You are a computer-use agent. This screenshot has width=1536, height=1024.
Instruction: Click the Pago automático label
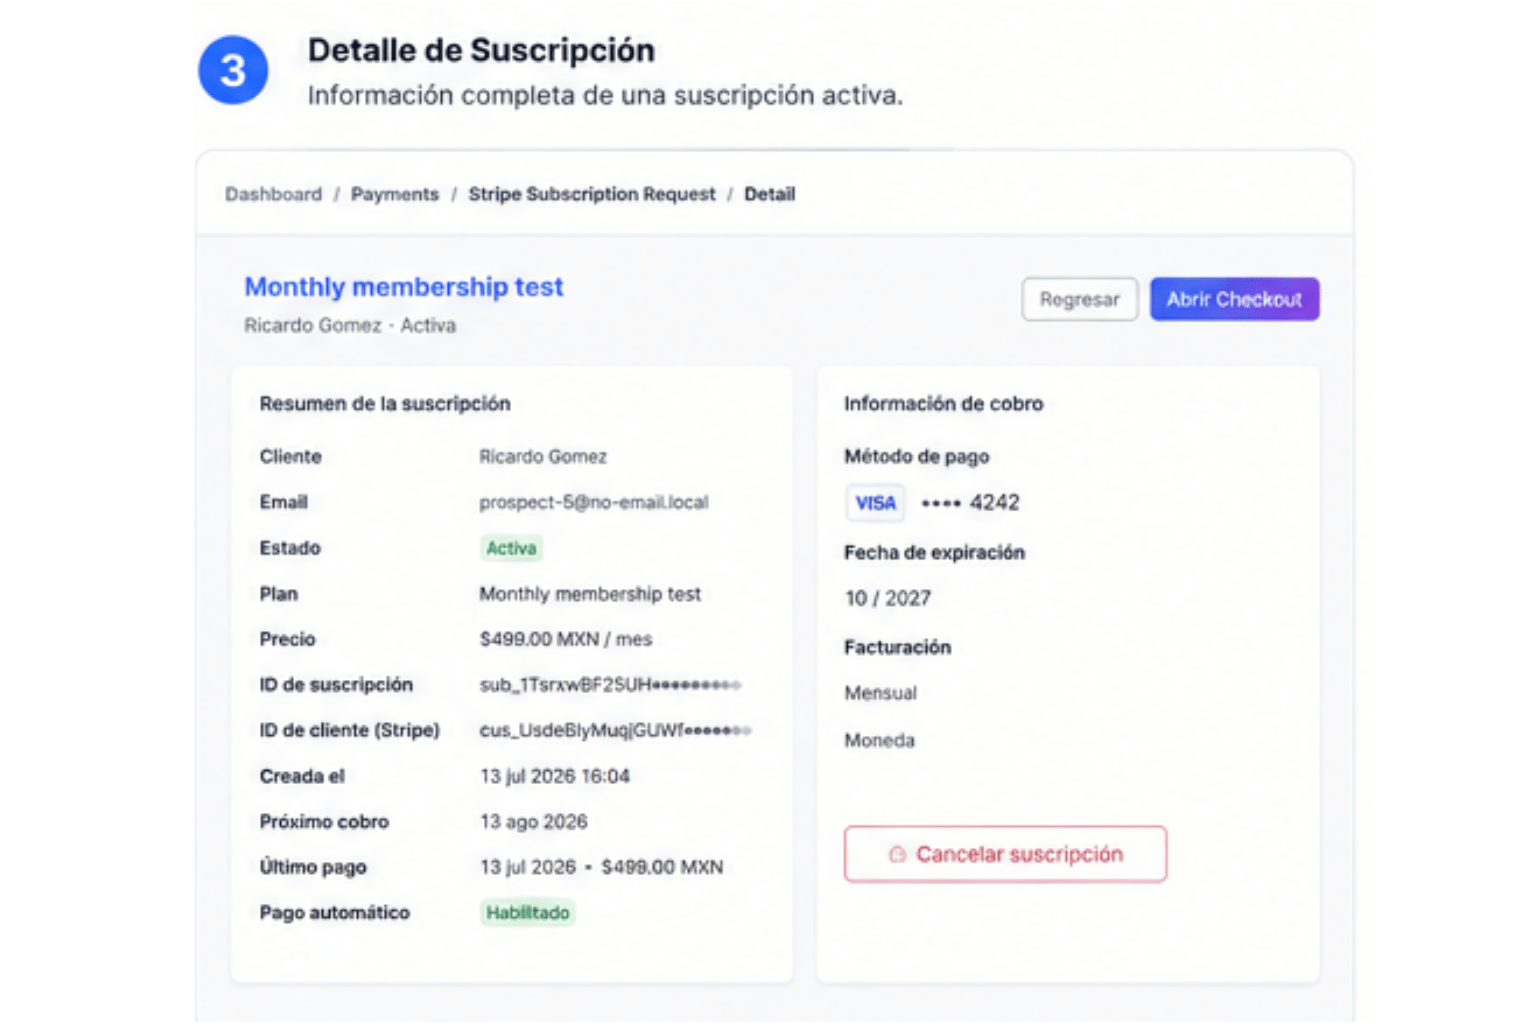pos(334,913)
